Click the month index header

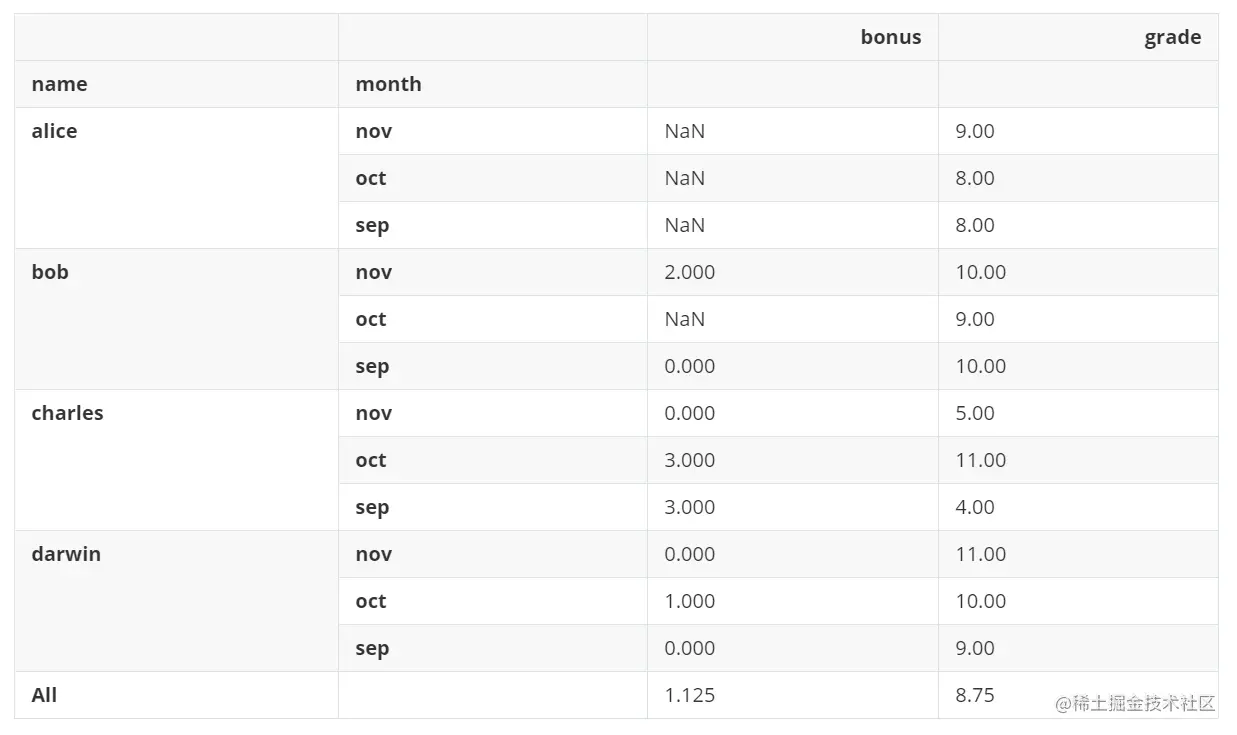[388, 85]
